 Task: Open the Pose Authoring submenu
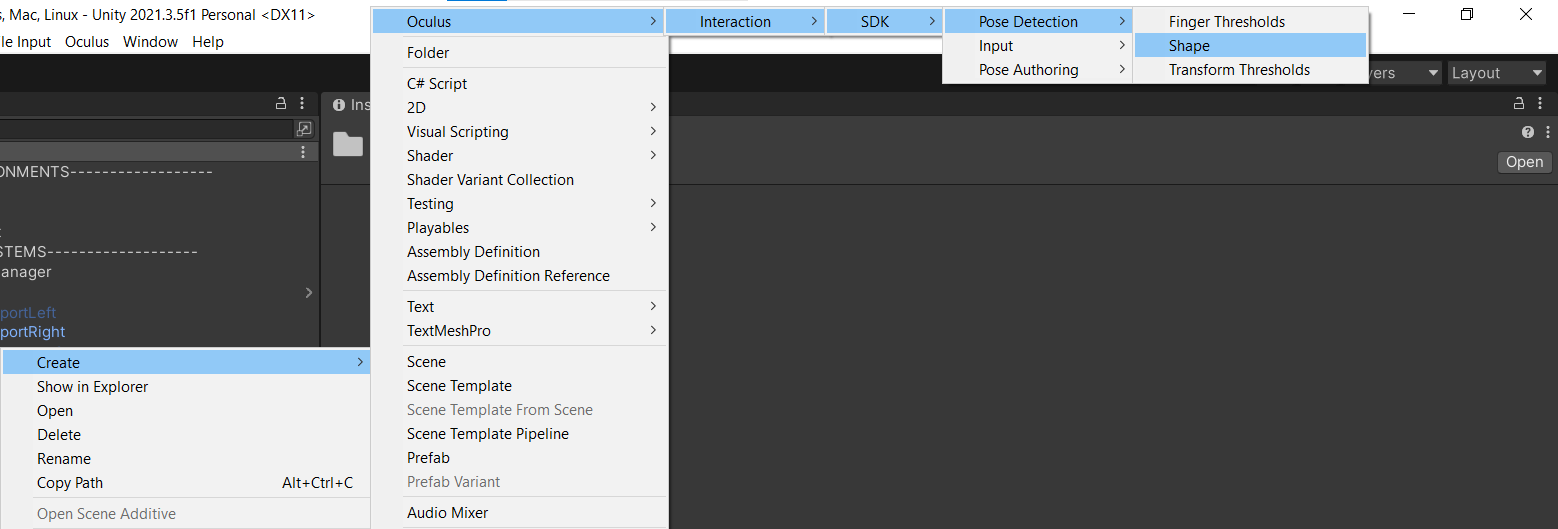click(x=1038, y=70)
